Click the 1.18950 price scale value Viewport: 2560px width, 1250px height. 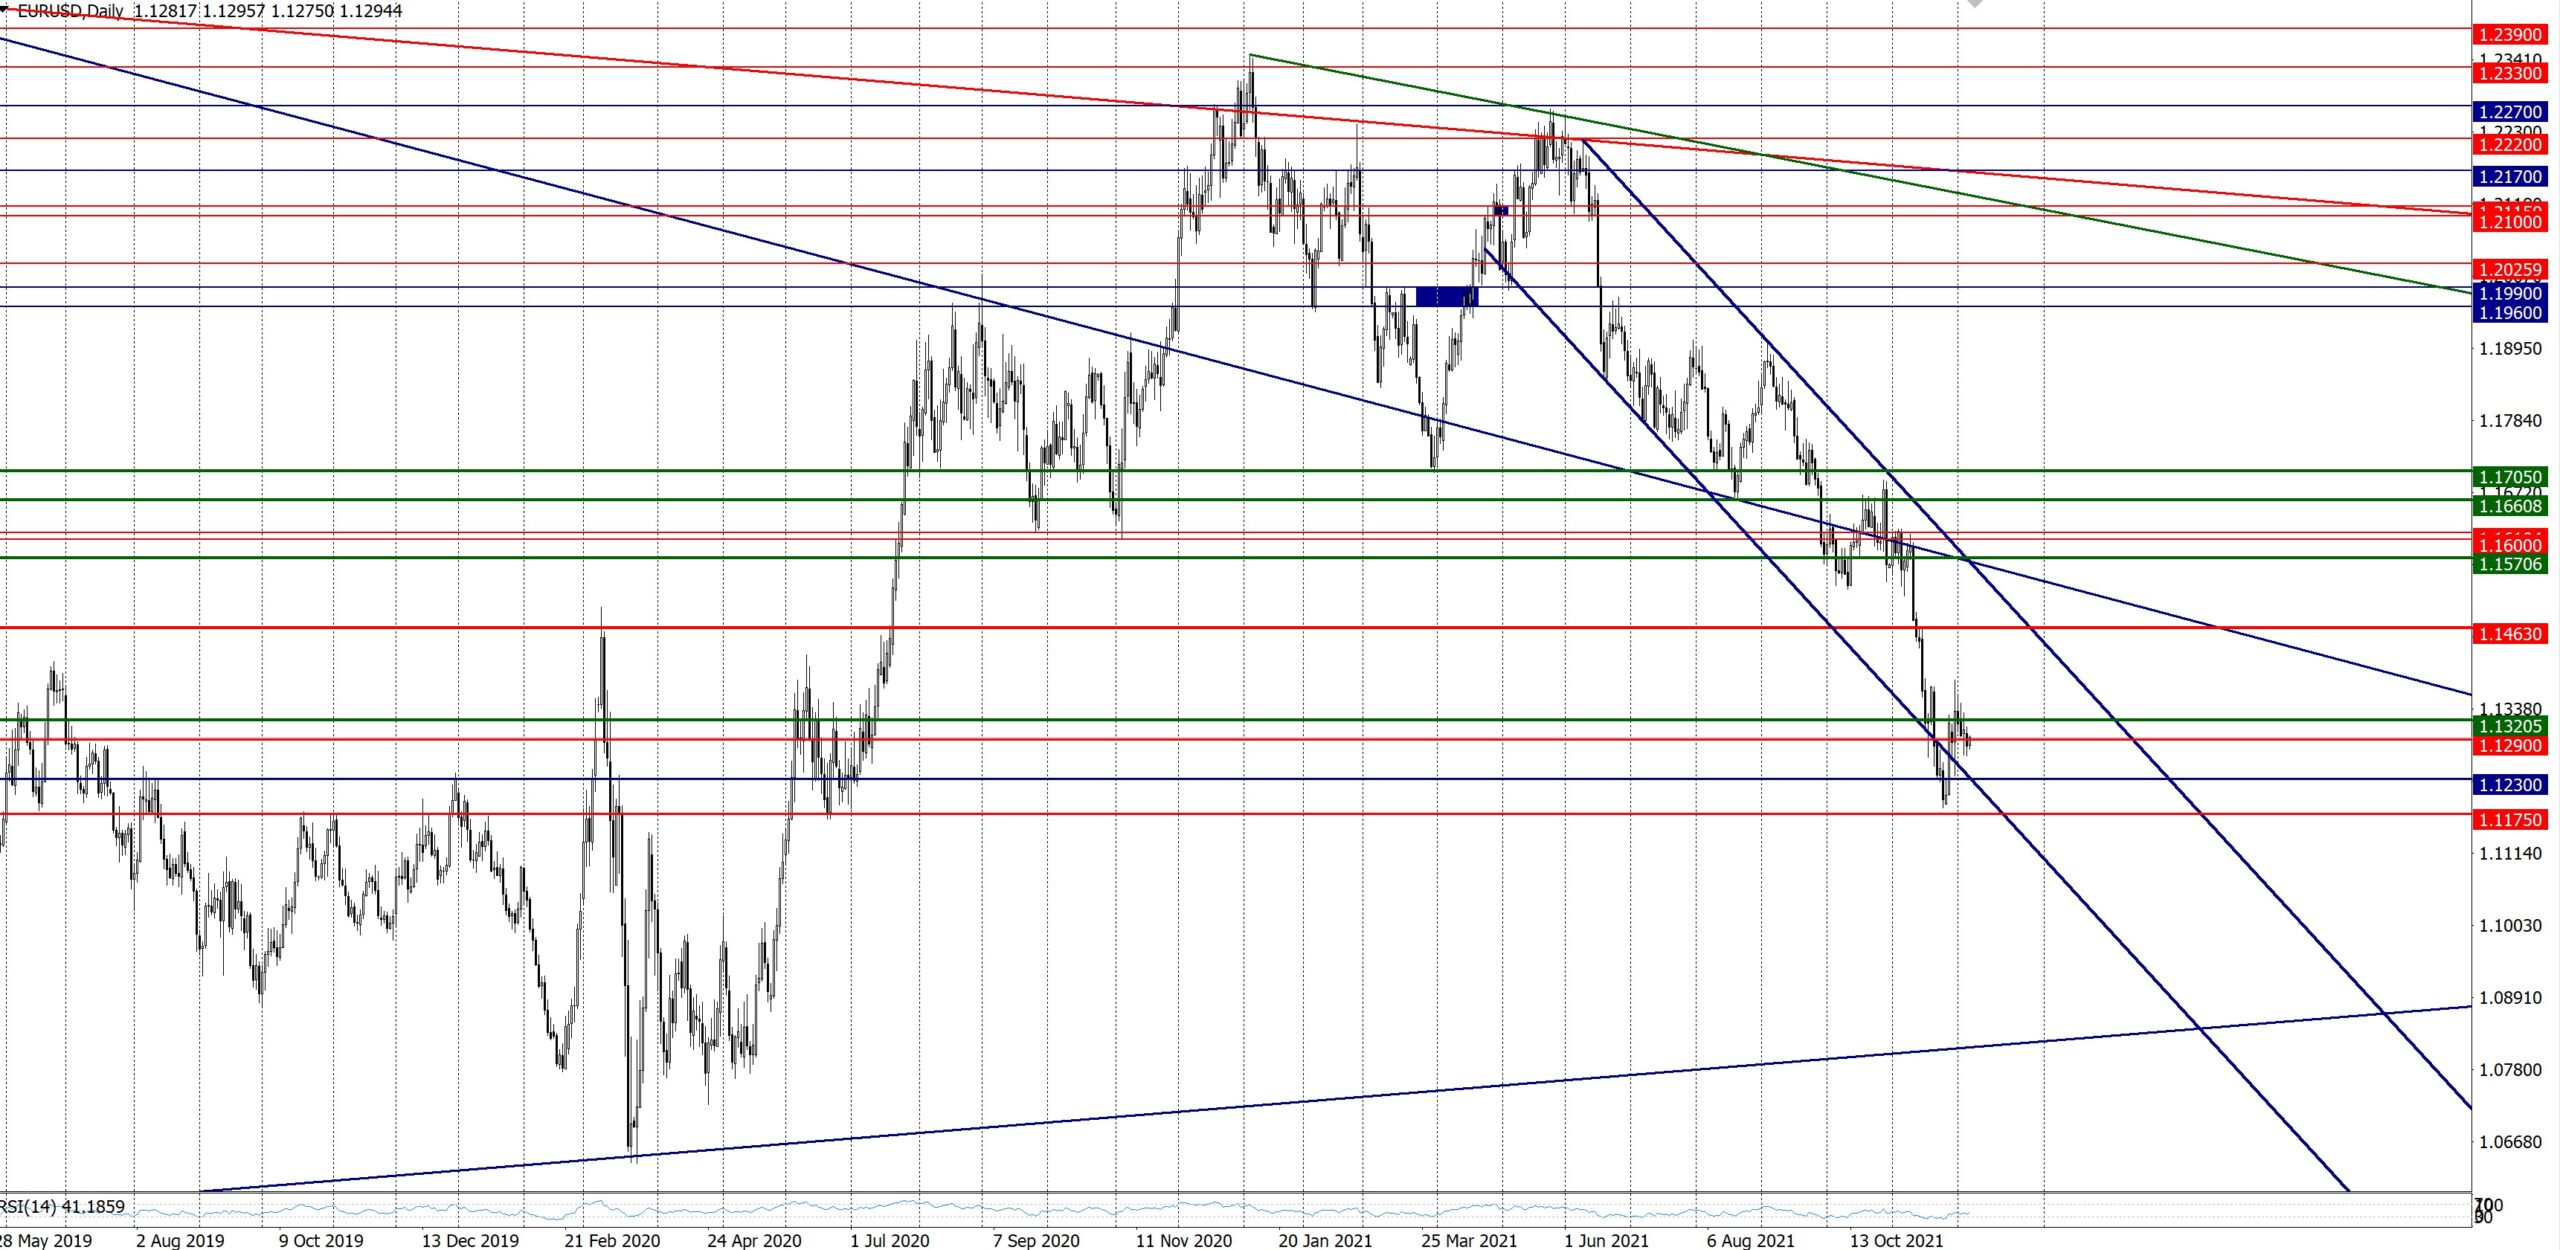[x=2509, y=349]
